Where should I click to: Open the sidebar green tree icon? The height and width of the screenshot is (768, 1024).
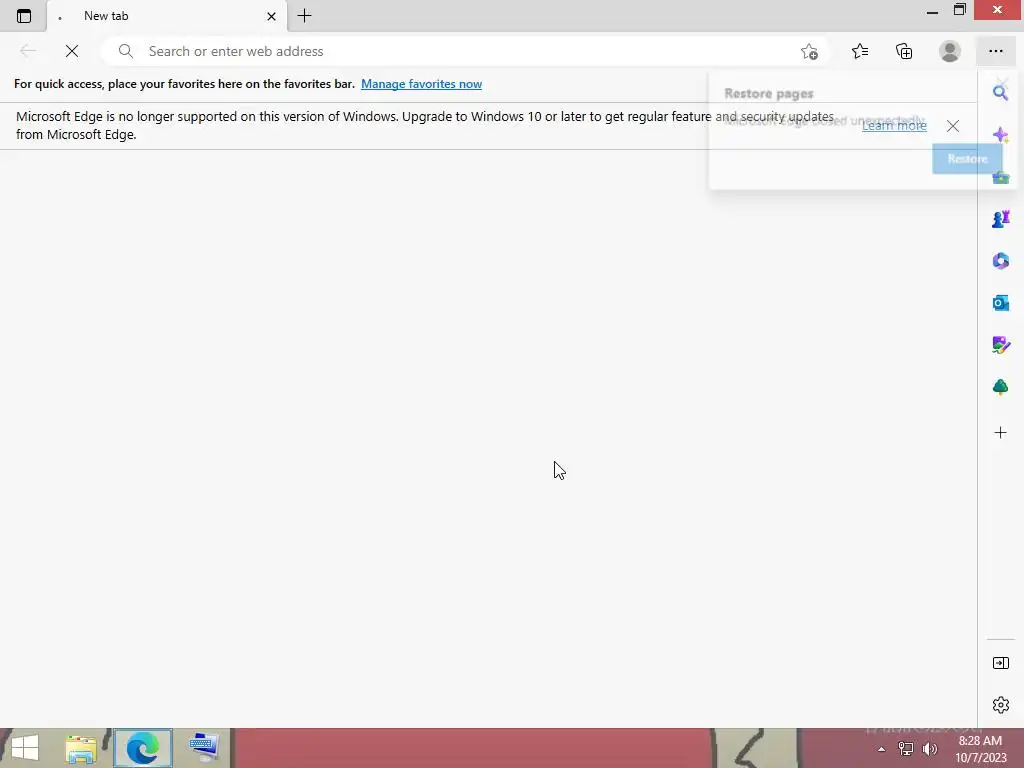click(x=1000, y=387)
